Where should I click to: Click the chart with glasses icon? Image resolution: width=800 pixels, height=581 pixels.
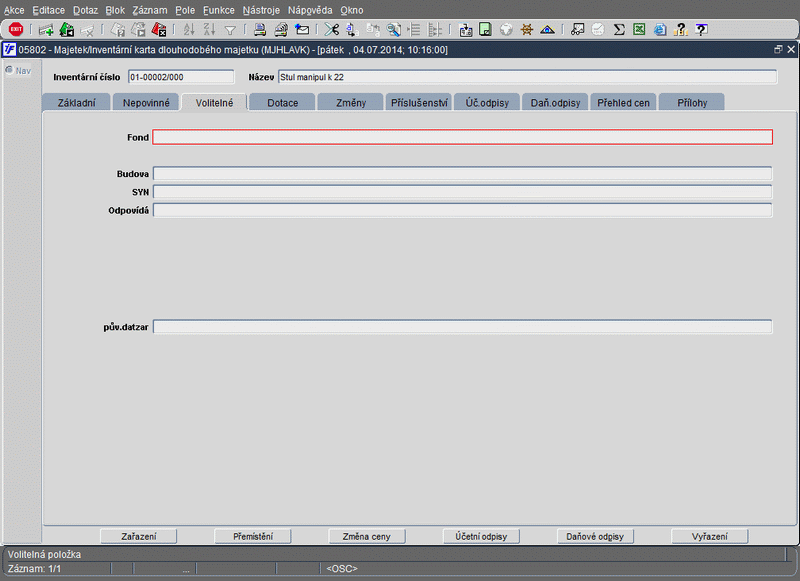click(x=577, y=30)
